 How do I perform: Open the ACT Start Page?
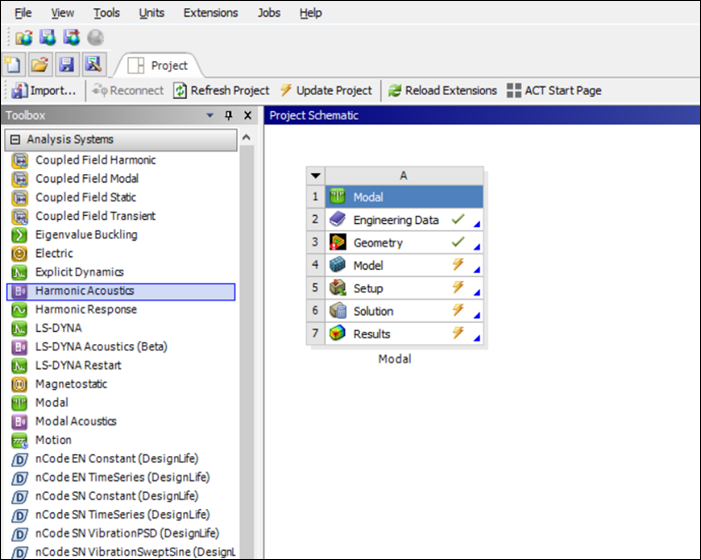[x=554, y=91]
